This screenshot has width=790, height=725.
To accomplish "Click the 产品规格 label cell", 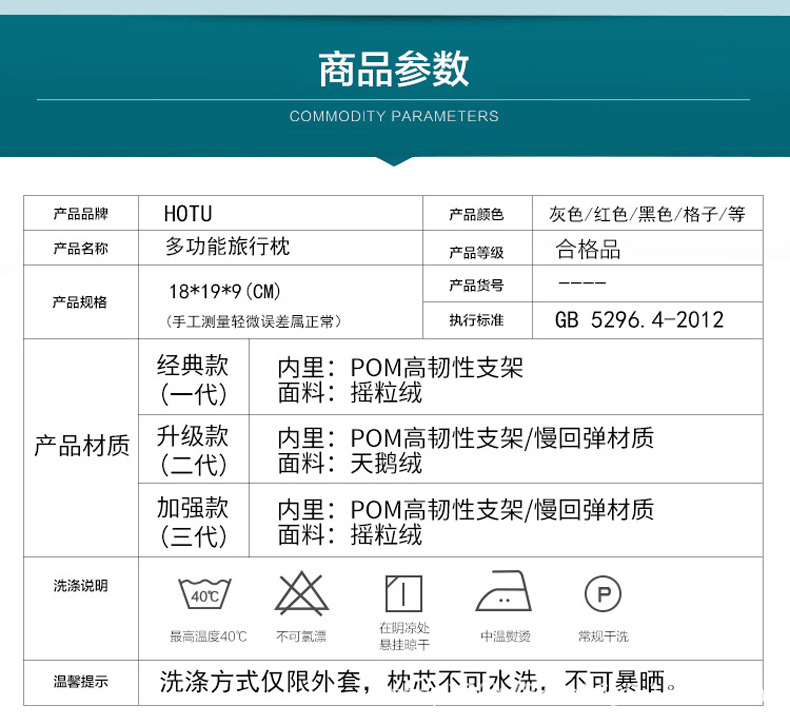I will tap(81, 302).
